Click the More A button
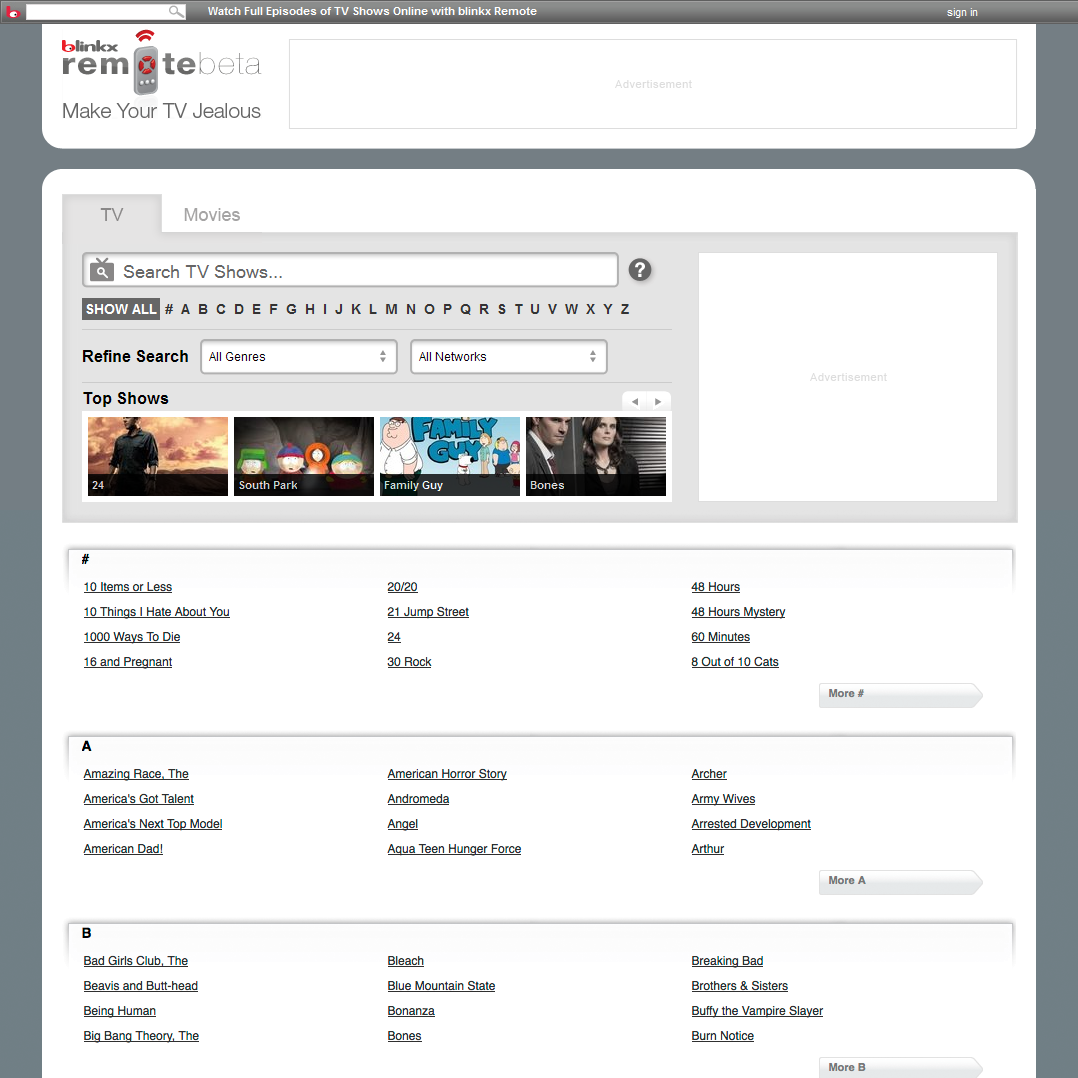1078x1078 pixels. (x=900, y=882)
